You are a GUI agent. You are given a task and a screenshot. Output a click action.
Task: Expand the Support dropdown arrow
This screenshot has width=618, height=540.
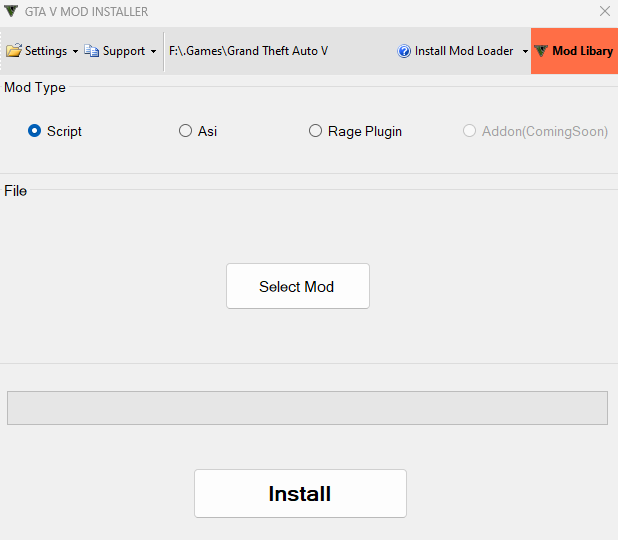click(x=153, y=51)
